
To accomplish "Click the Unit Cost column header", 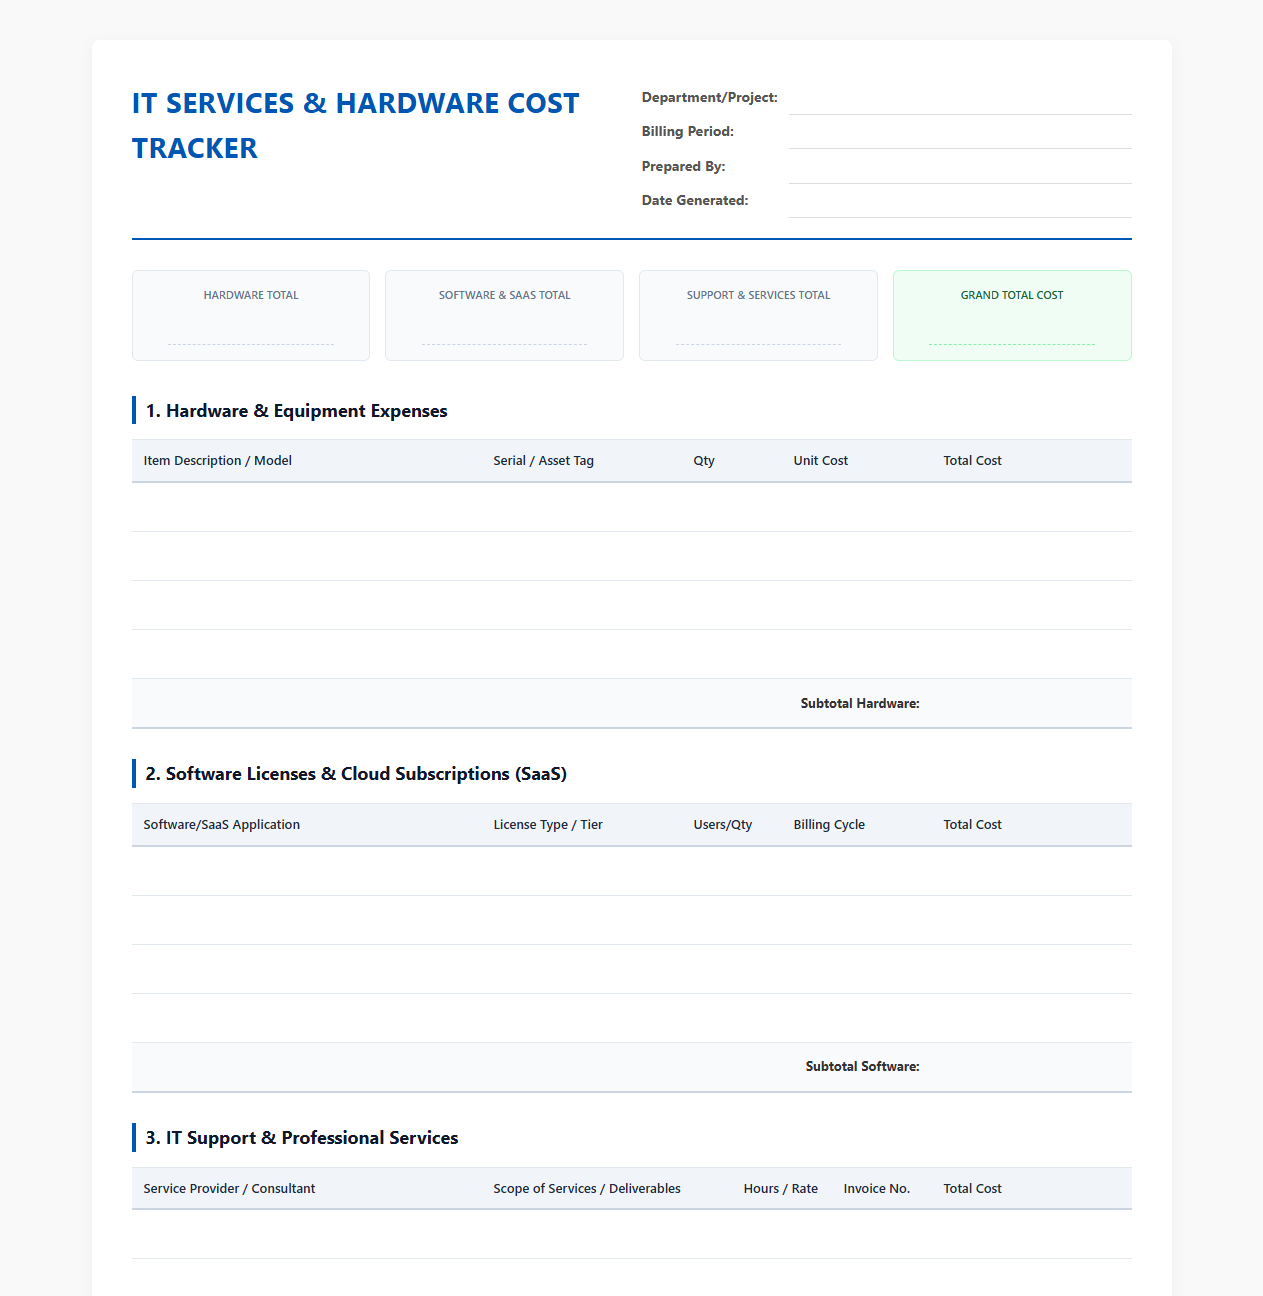I will [820, 461].
